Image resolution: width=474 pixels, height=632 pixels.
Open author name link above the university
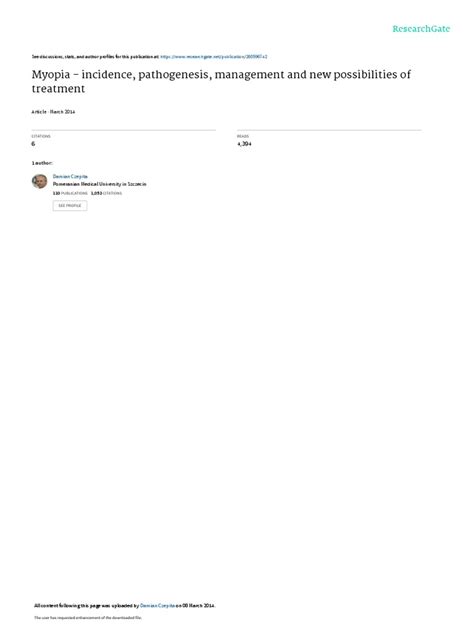click(x=70, y=177)
